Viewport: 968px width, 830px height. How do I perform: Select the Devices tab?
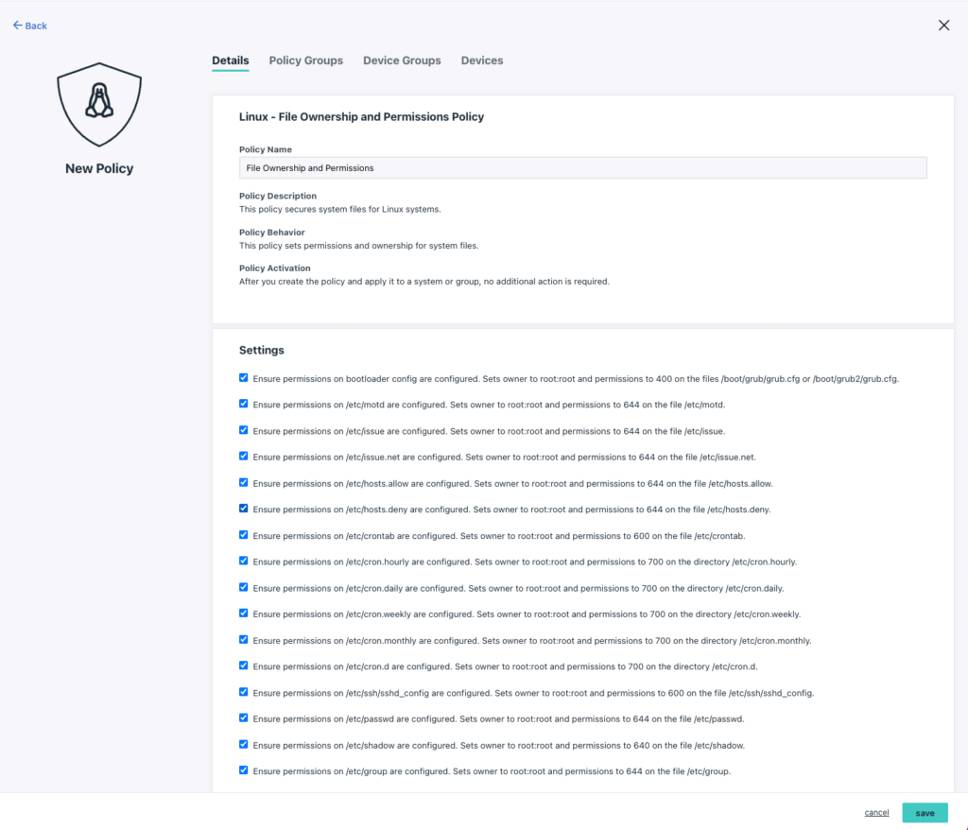pyautogui.click(x=482, y=60)
